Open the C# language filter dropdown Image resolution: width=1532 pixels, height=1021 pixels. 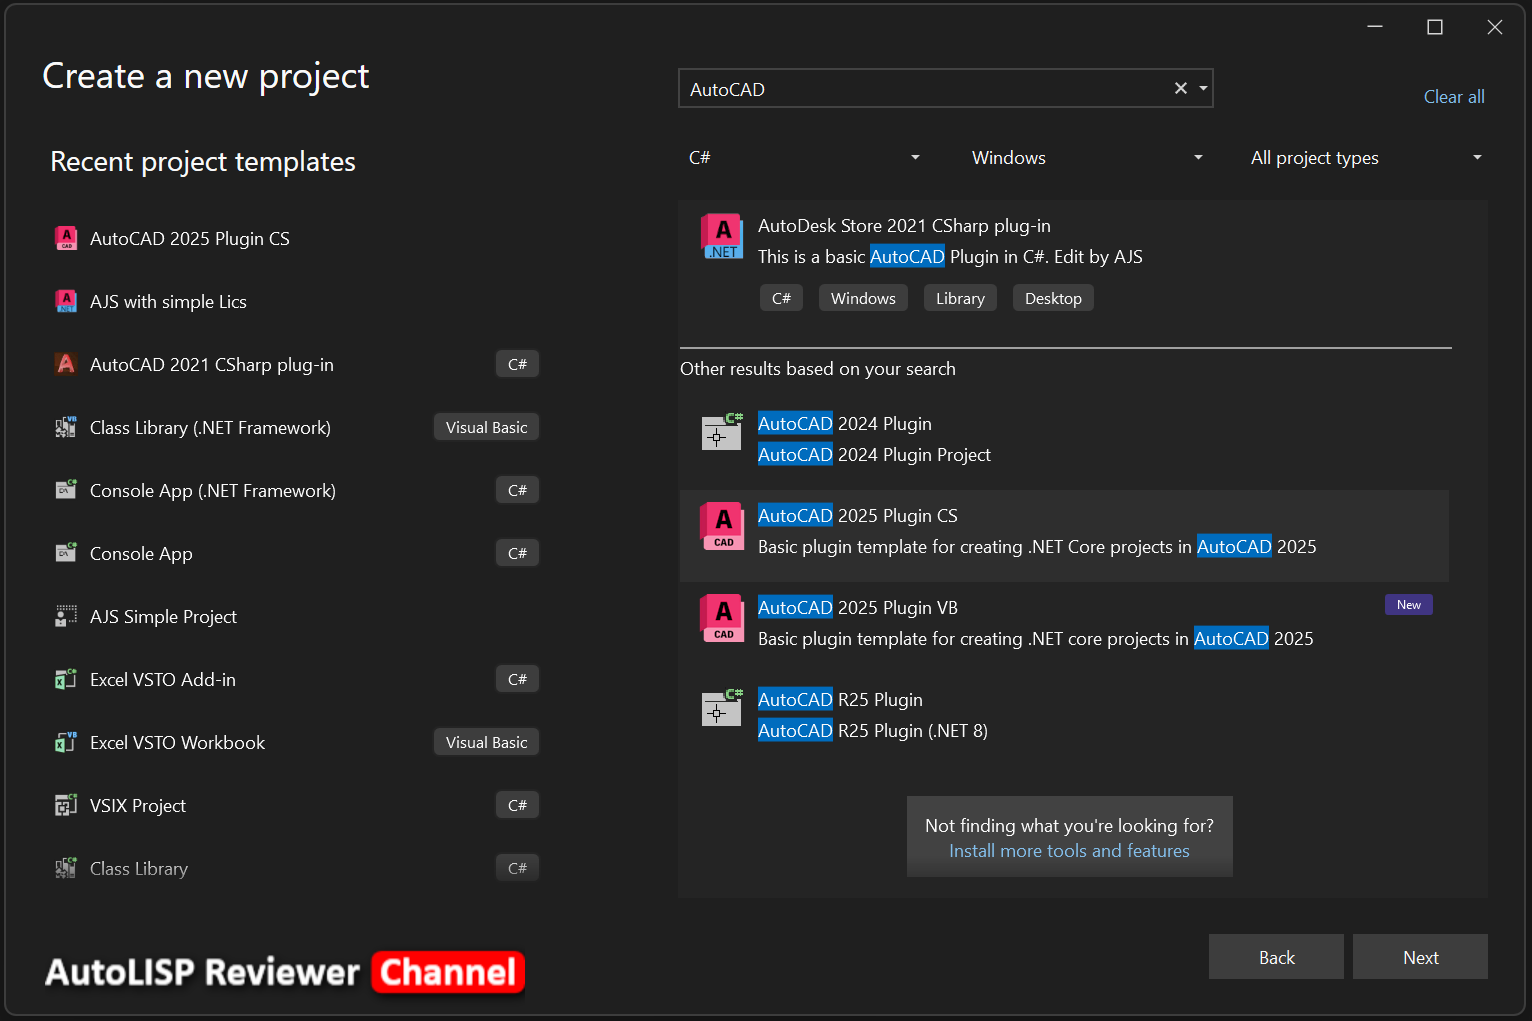point(804,158)
